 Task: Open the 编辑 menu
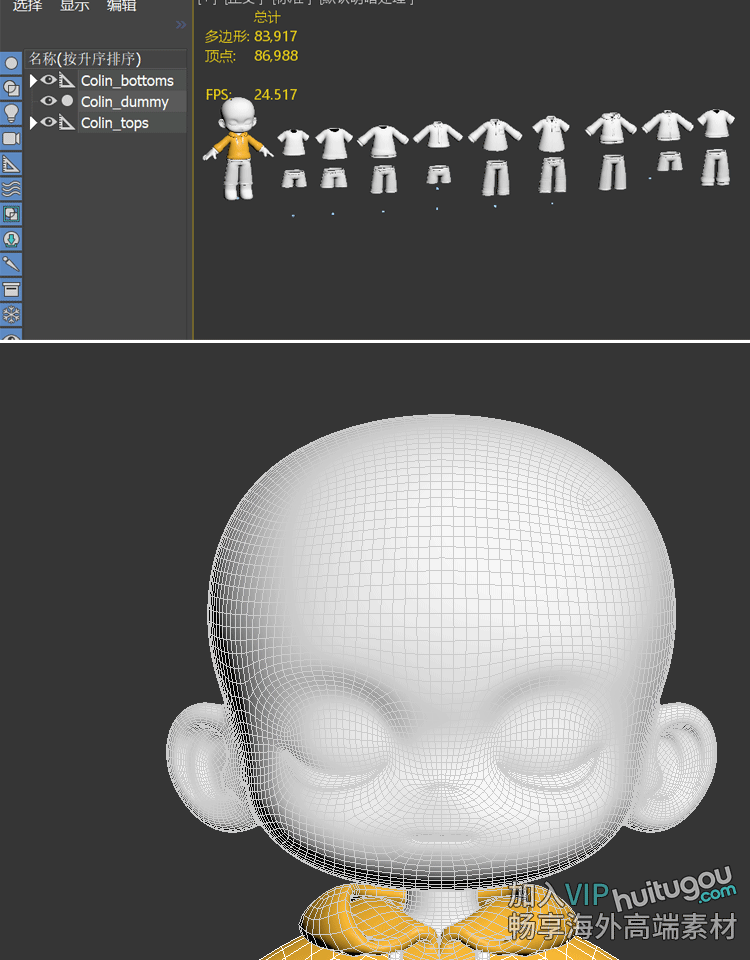click(121, 6)
